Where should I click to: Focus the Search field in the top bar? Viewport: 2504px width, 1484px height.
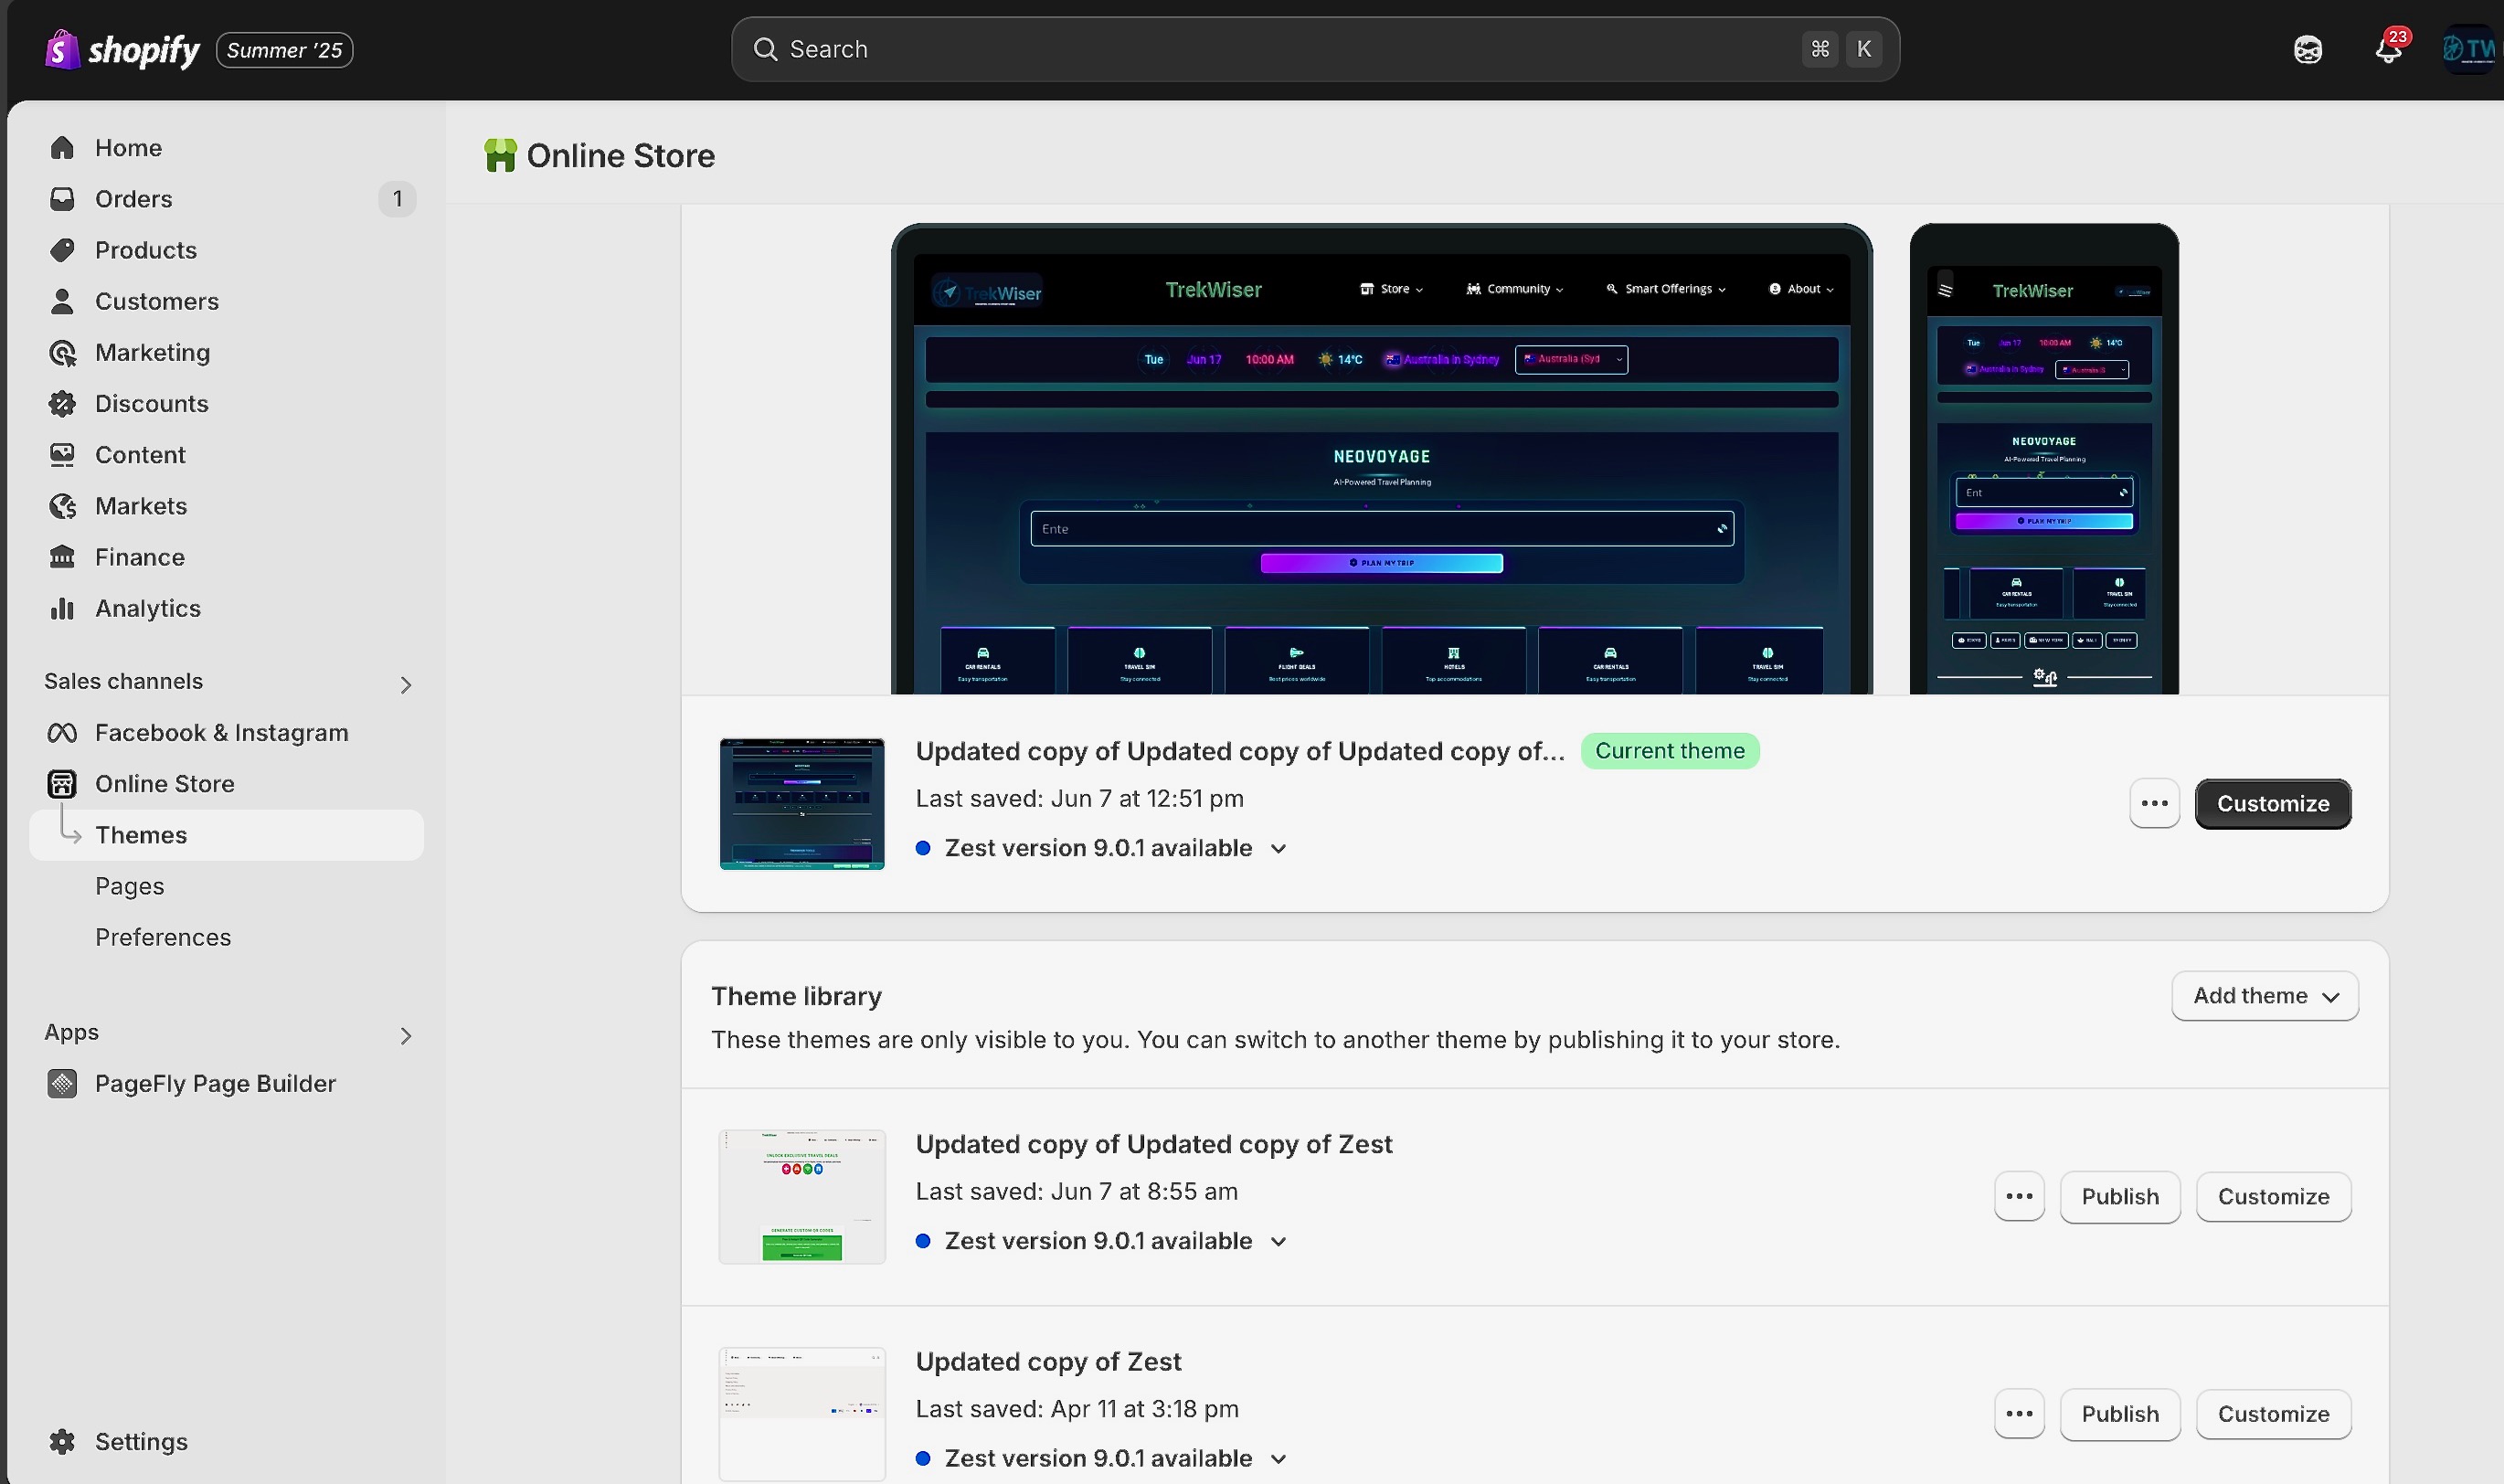[1315, 49]
